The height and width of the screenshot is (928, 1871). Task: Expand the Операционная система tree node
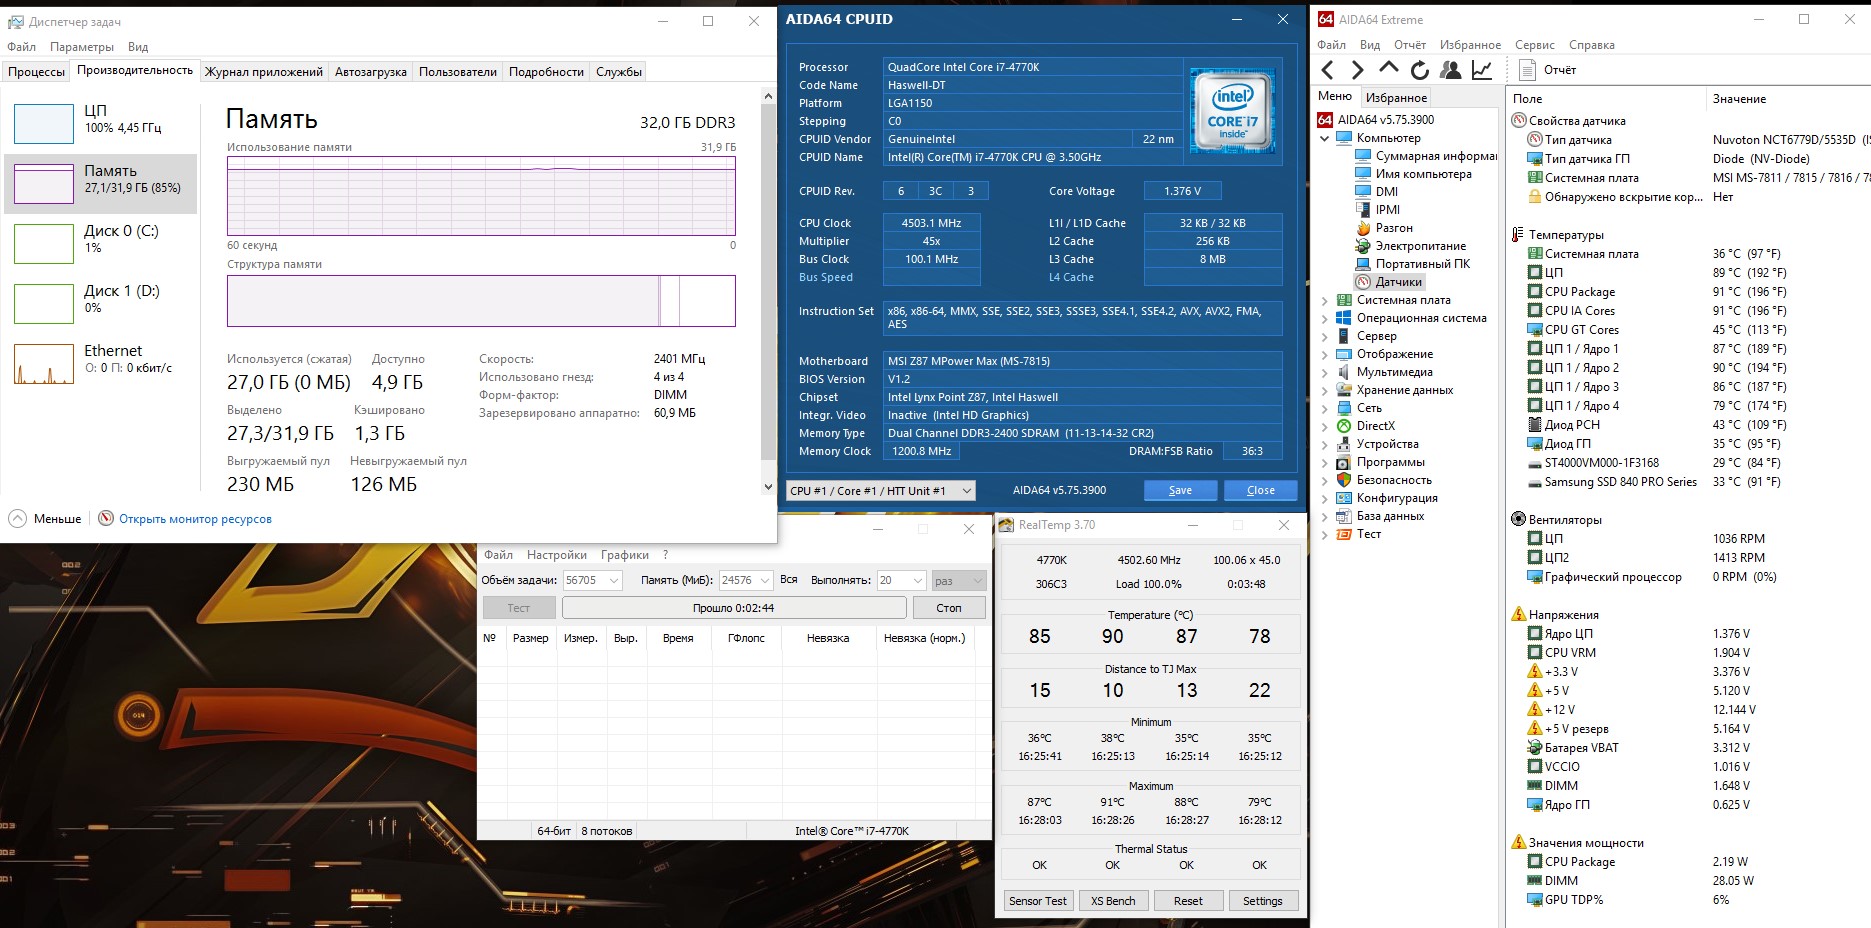click(x=1325, y=318)
